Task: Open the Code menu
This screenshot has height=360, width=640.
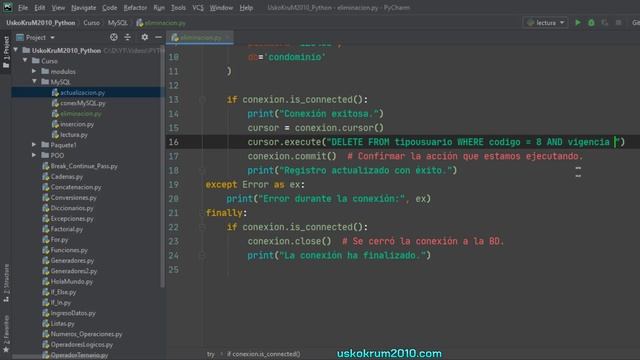Action: pos(109,8)
